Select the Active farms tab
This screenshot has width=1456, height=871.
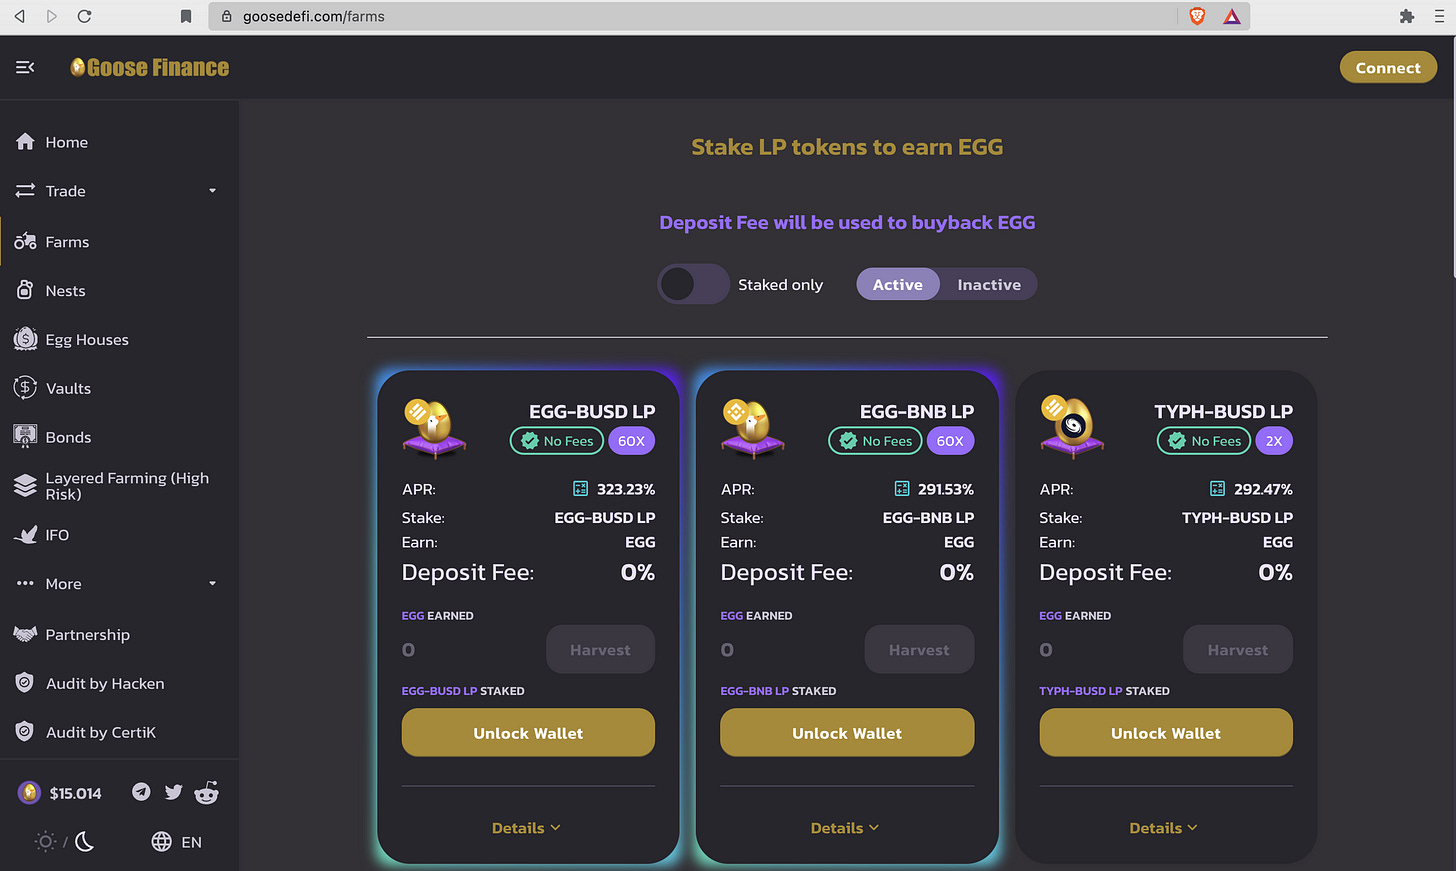point(898,284)
